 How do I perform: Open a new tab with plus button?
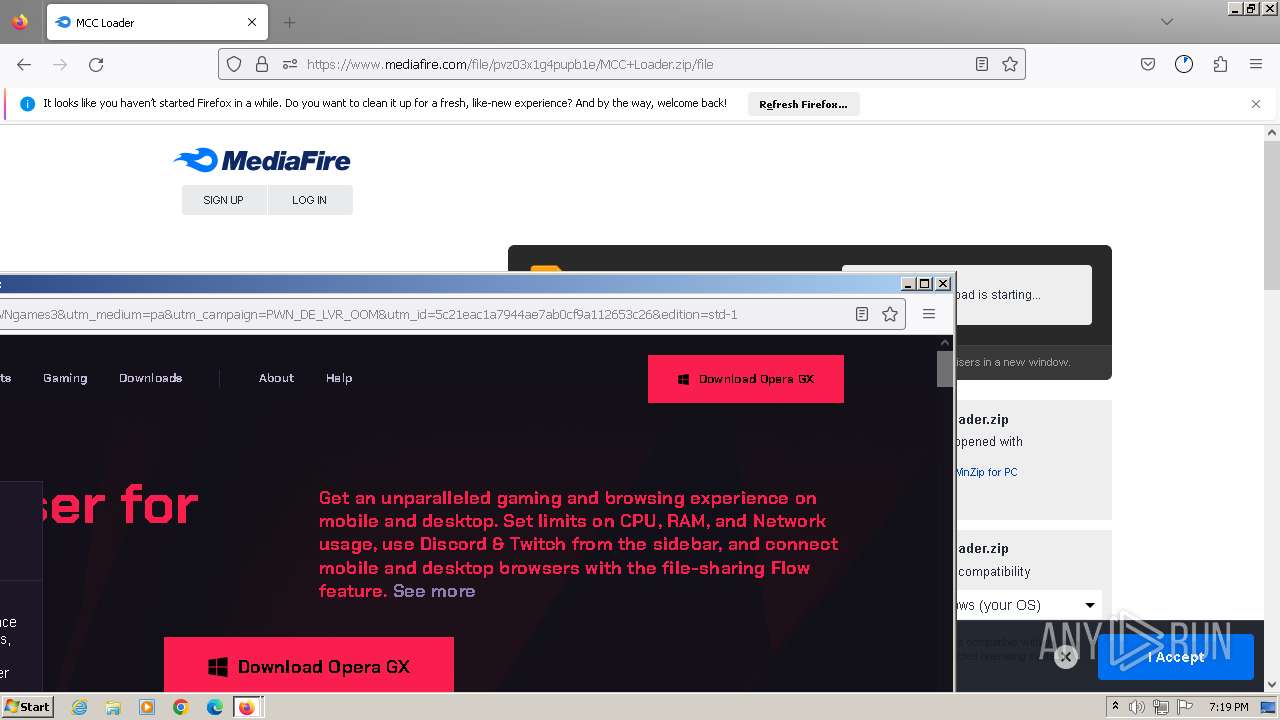(289, 22)
